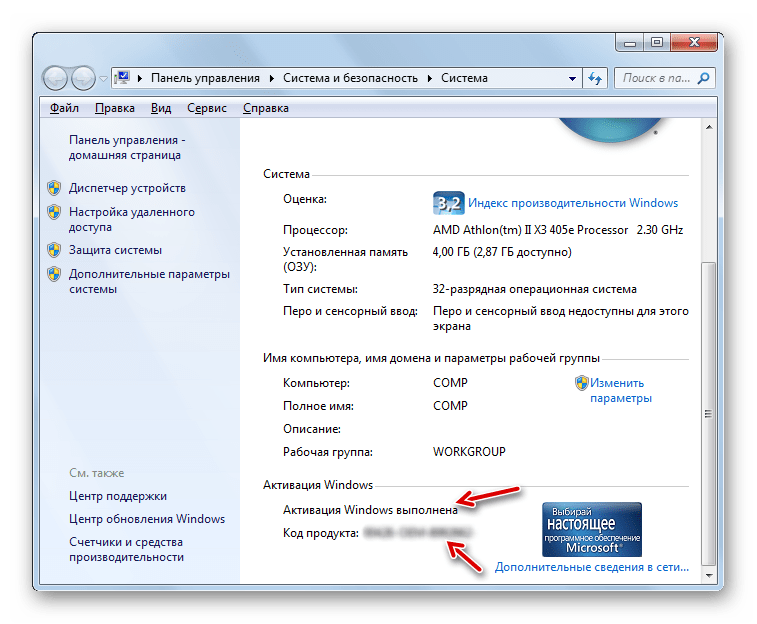This screenshot has width=757, height=624.
Task: Click 32-разрядная операционная система text
Action: pyautogui.click(x=534, y=290)
